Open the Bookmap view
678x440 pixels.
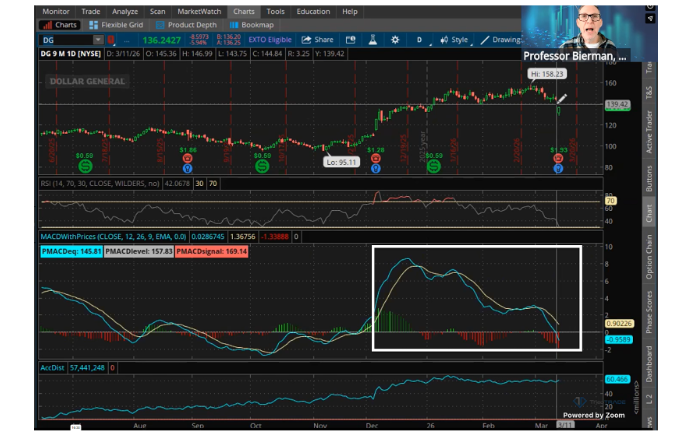click(x=252, y=25)
